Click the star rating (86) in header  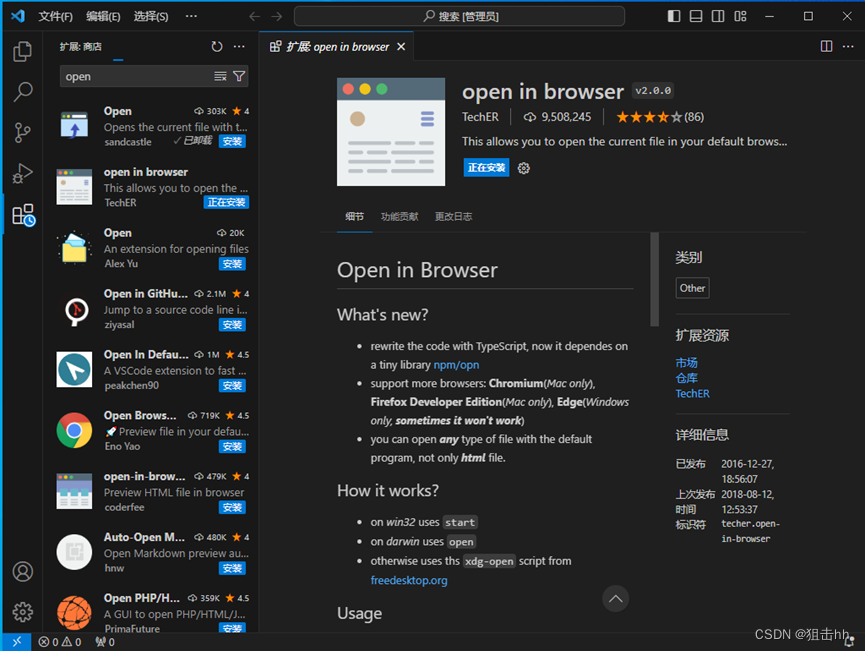pos(660,117)
